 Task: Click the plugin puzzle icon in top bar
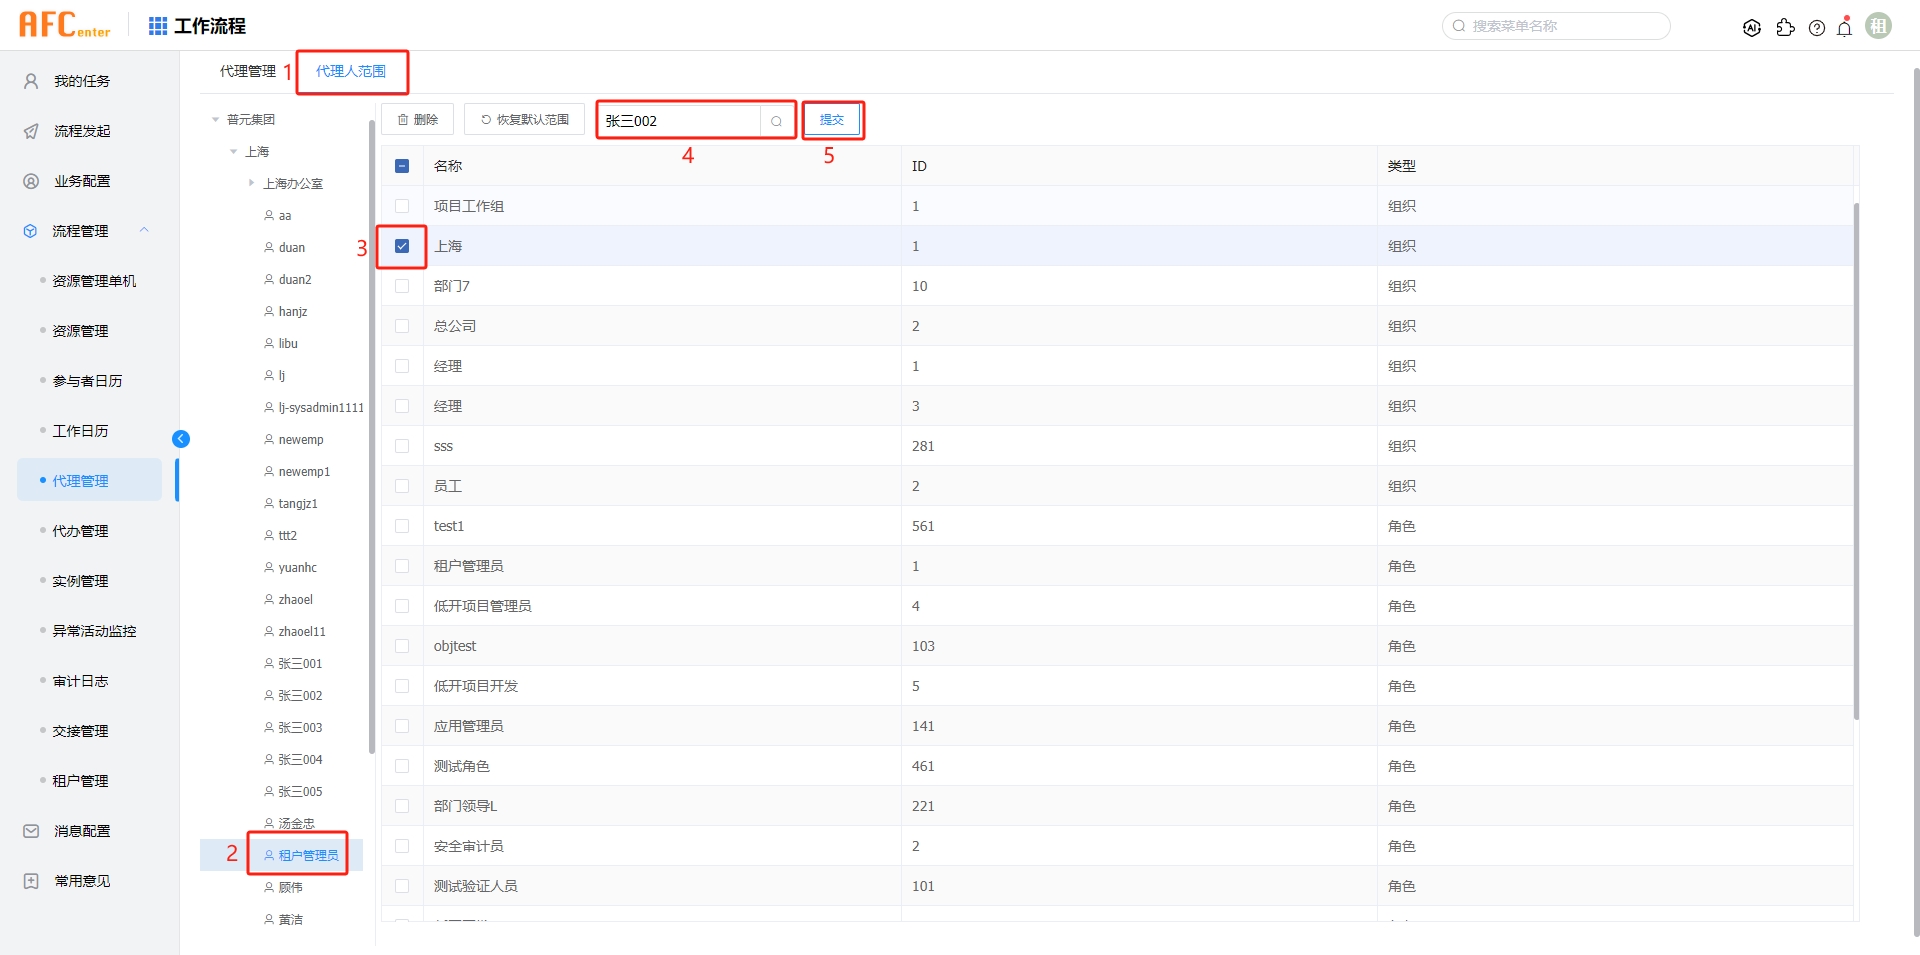click(x=1786, y=27)
